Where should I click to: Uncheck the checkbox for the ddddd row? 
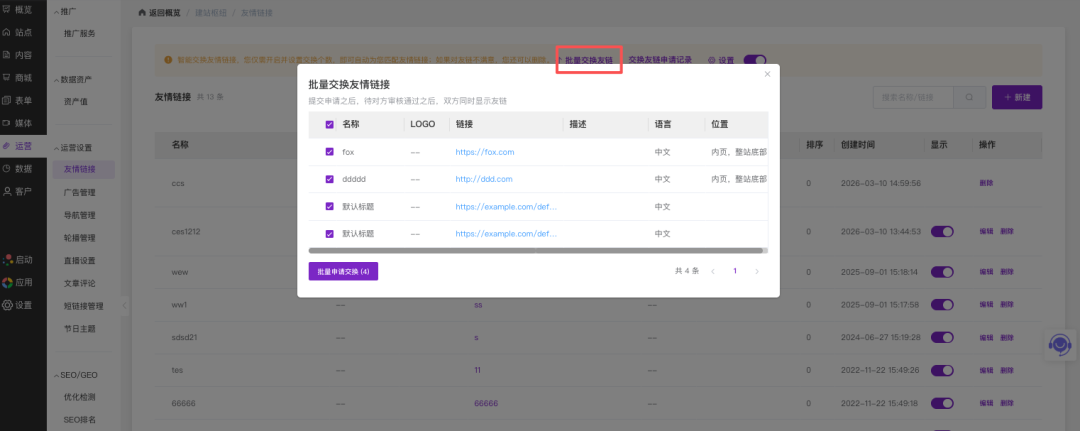coord(330,179)
